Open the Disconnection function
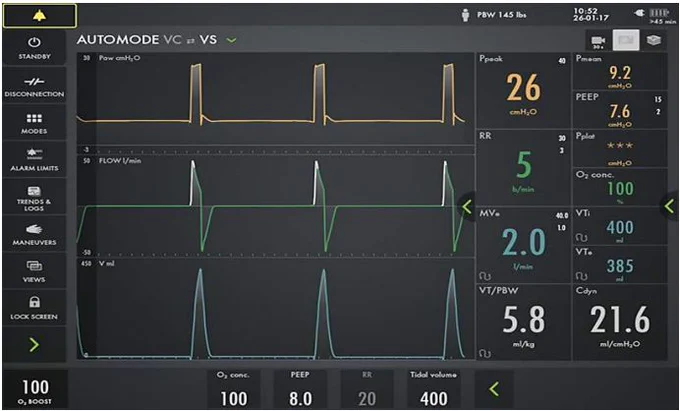The height and width of the screenshot is (411, 680). click(x=34, y=86)
